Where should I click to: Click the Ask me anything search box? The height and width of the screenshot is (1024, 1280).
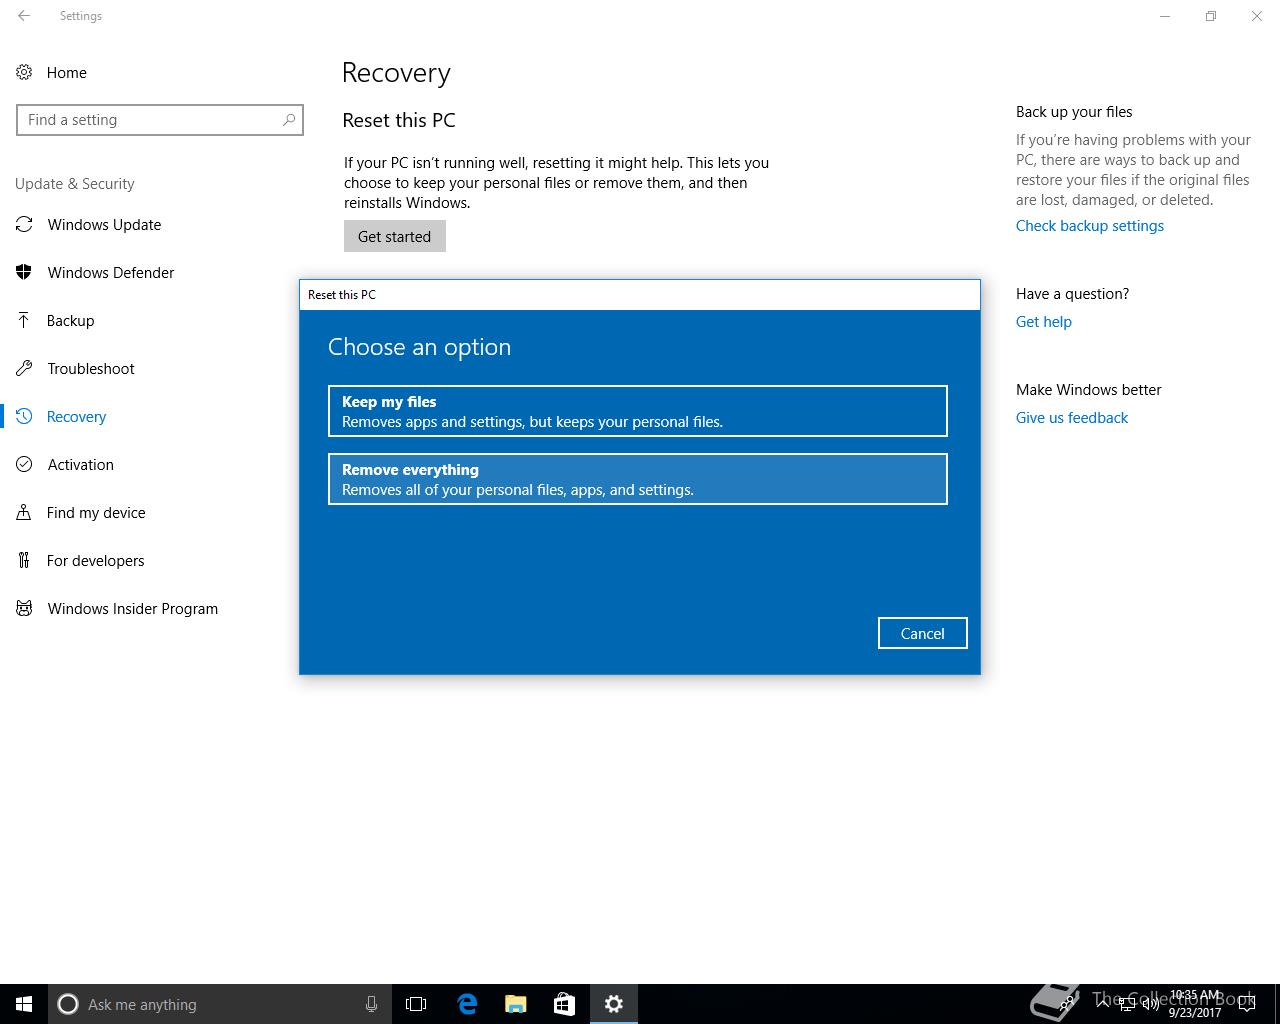click(218, 1004)
